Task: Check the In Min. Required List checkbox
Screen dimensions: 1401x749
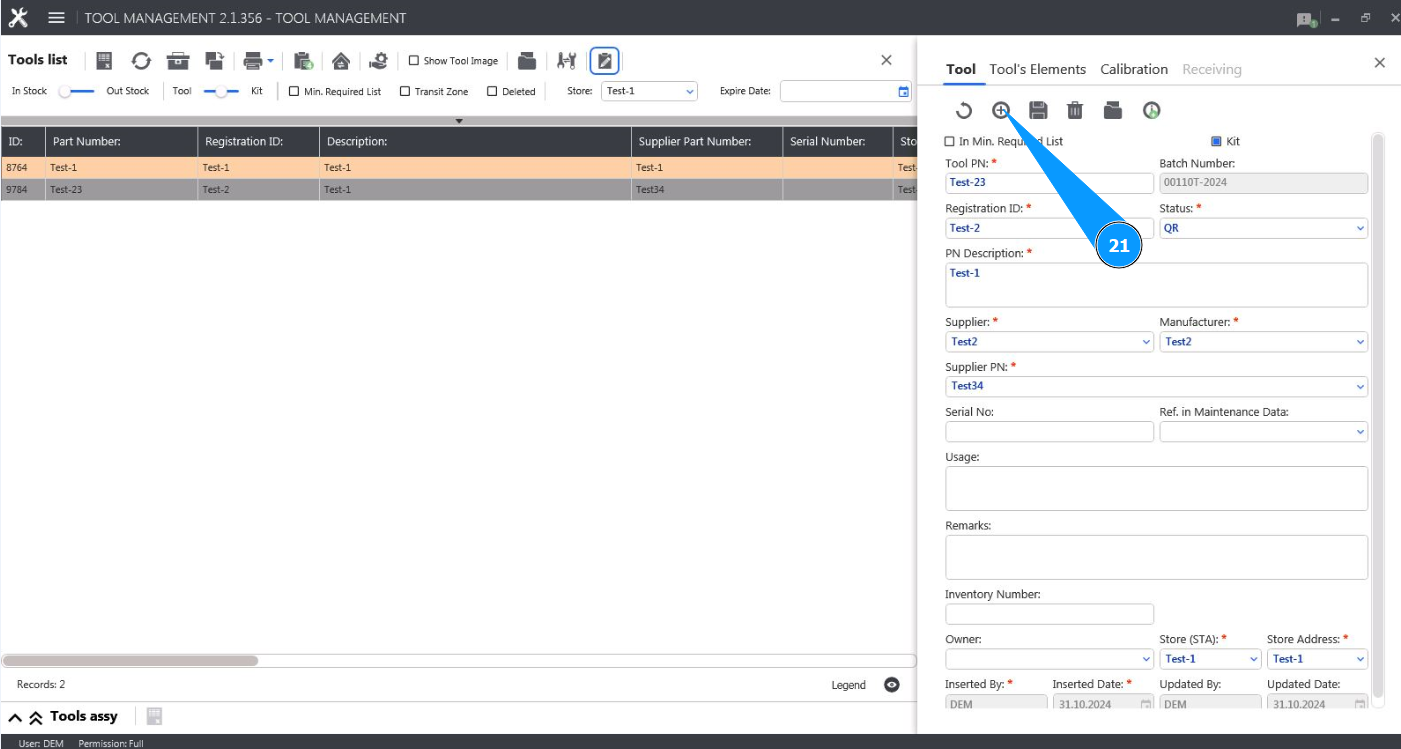Action: [x=950, y=142]
